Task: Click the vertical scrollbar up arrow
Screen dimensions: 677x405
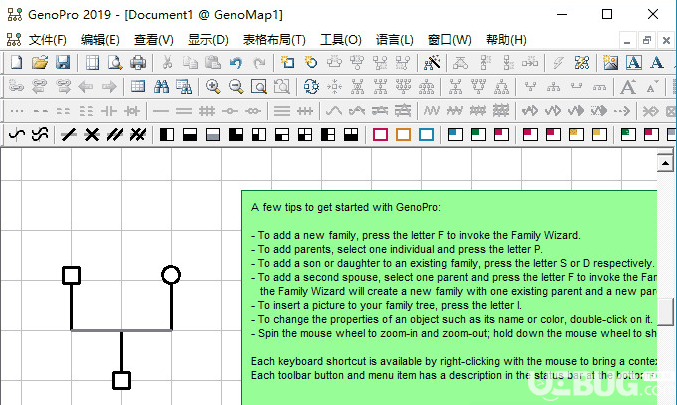Action: coord(665,163)
